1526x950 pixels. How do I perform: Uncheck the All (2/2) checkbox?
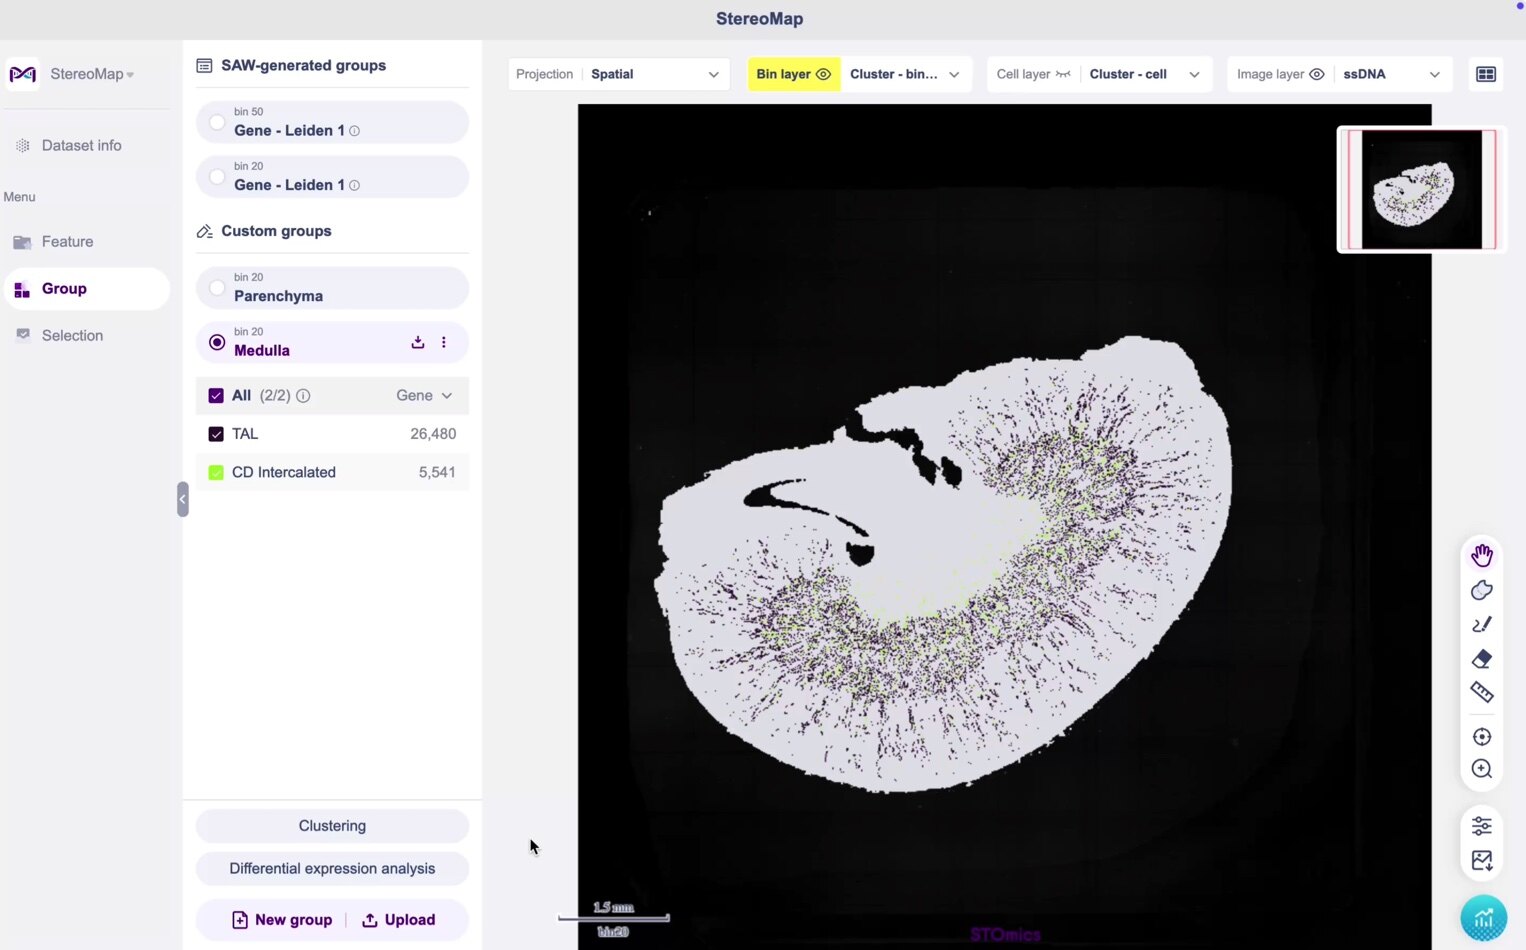(x=216, y=396)
